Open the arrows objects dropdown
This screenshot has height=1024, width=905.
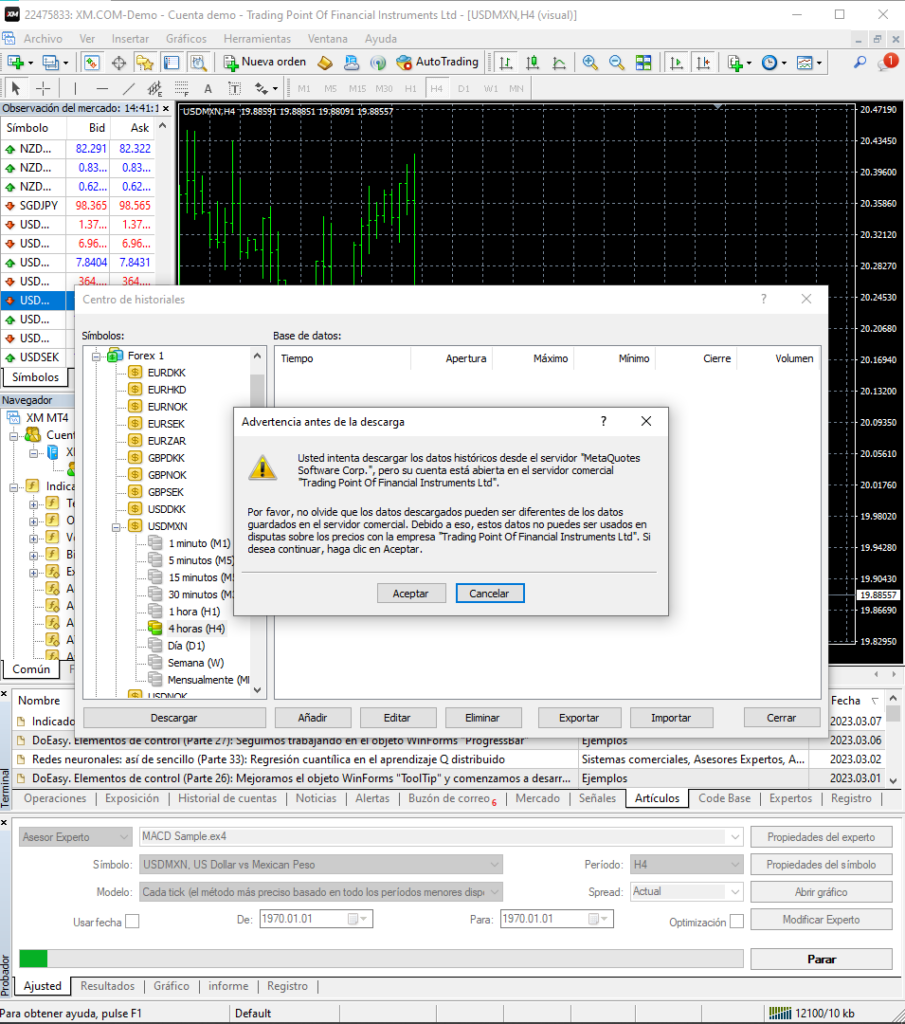[x=275, y=89]
